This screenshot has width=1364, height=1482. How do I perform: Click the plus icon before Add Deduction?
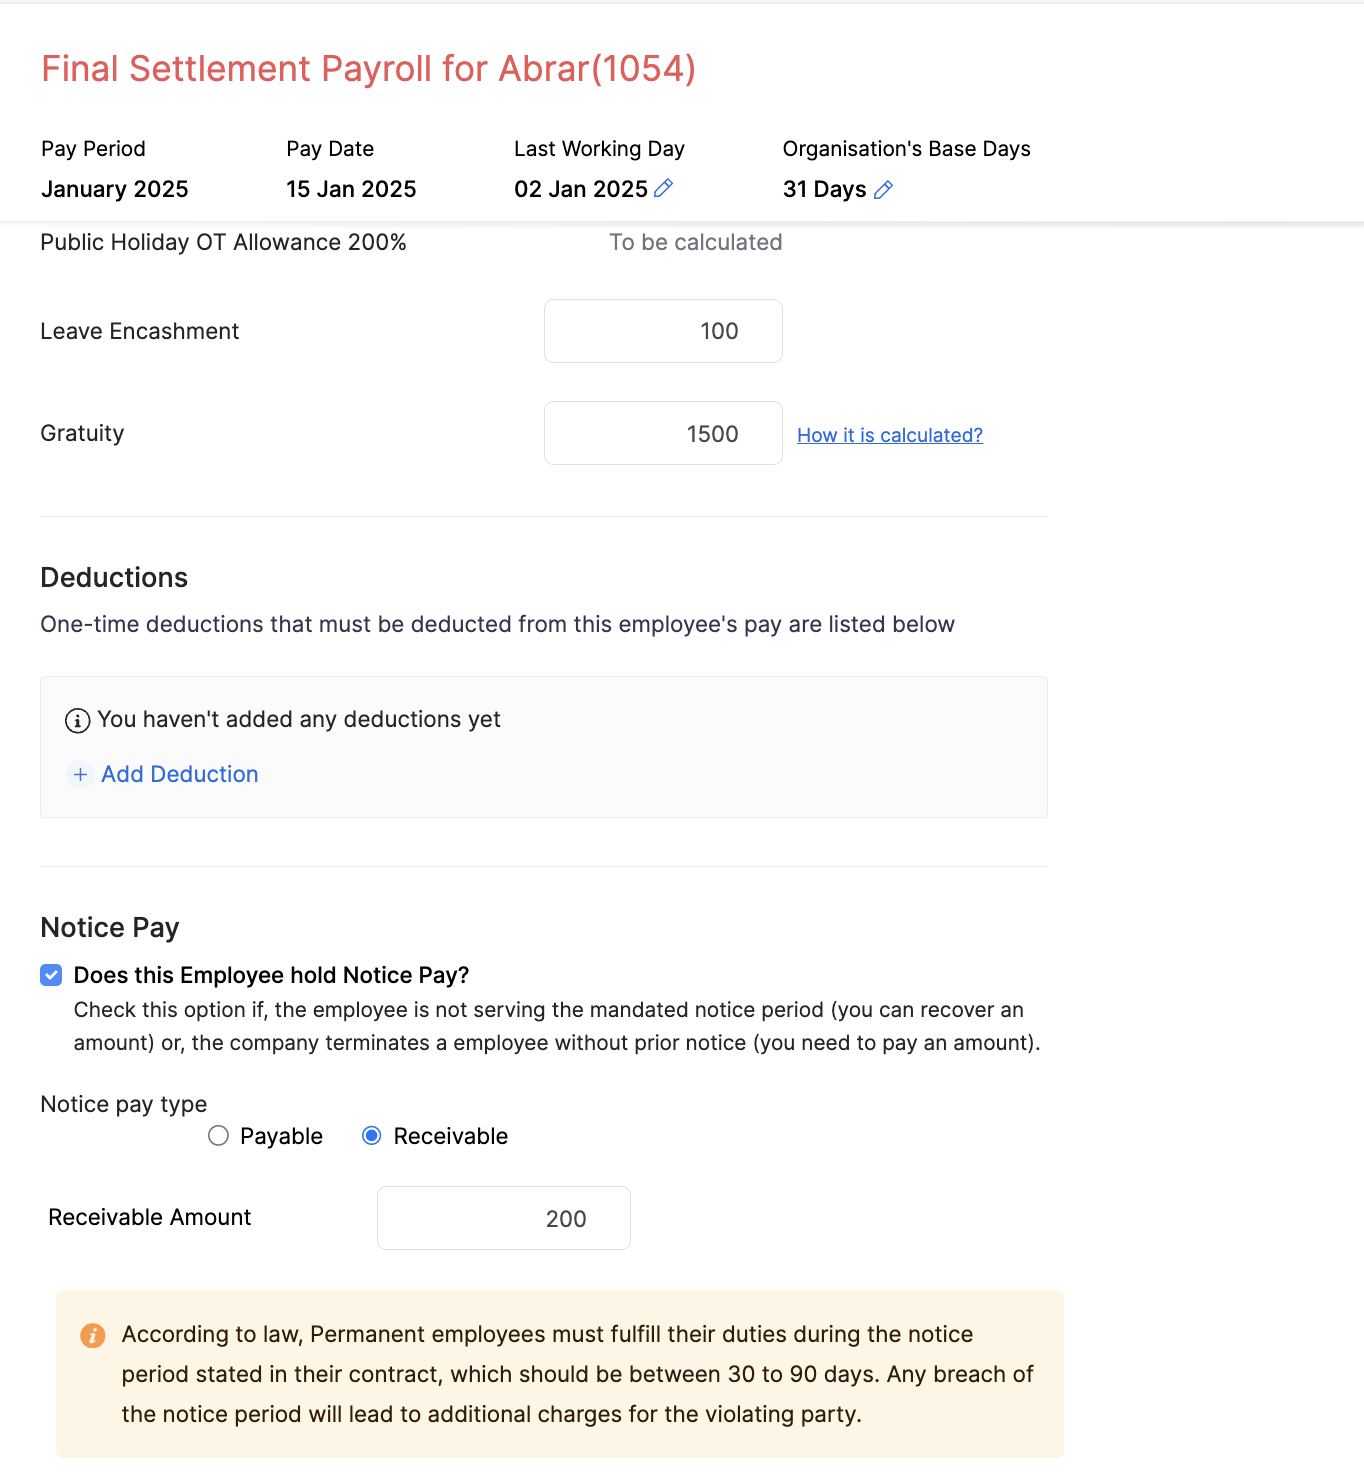(81, 774)
